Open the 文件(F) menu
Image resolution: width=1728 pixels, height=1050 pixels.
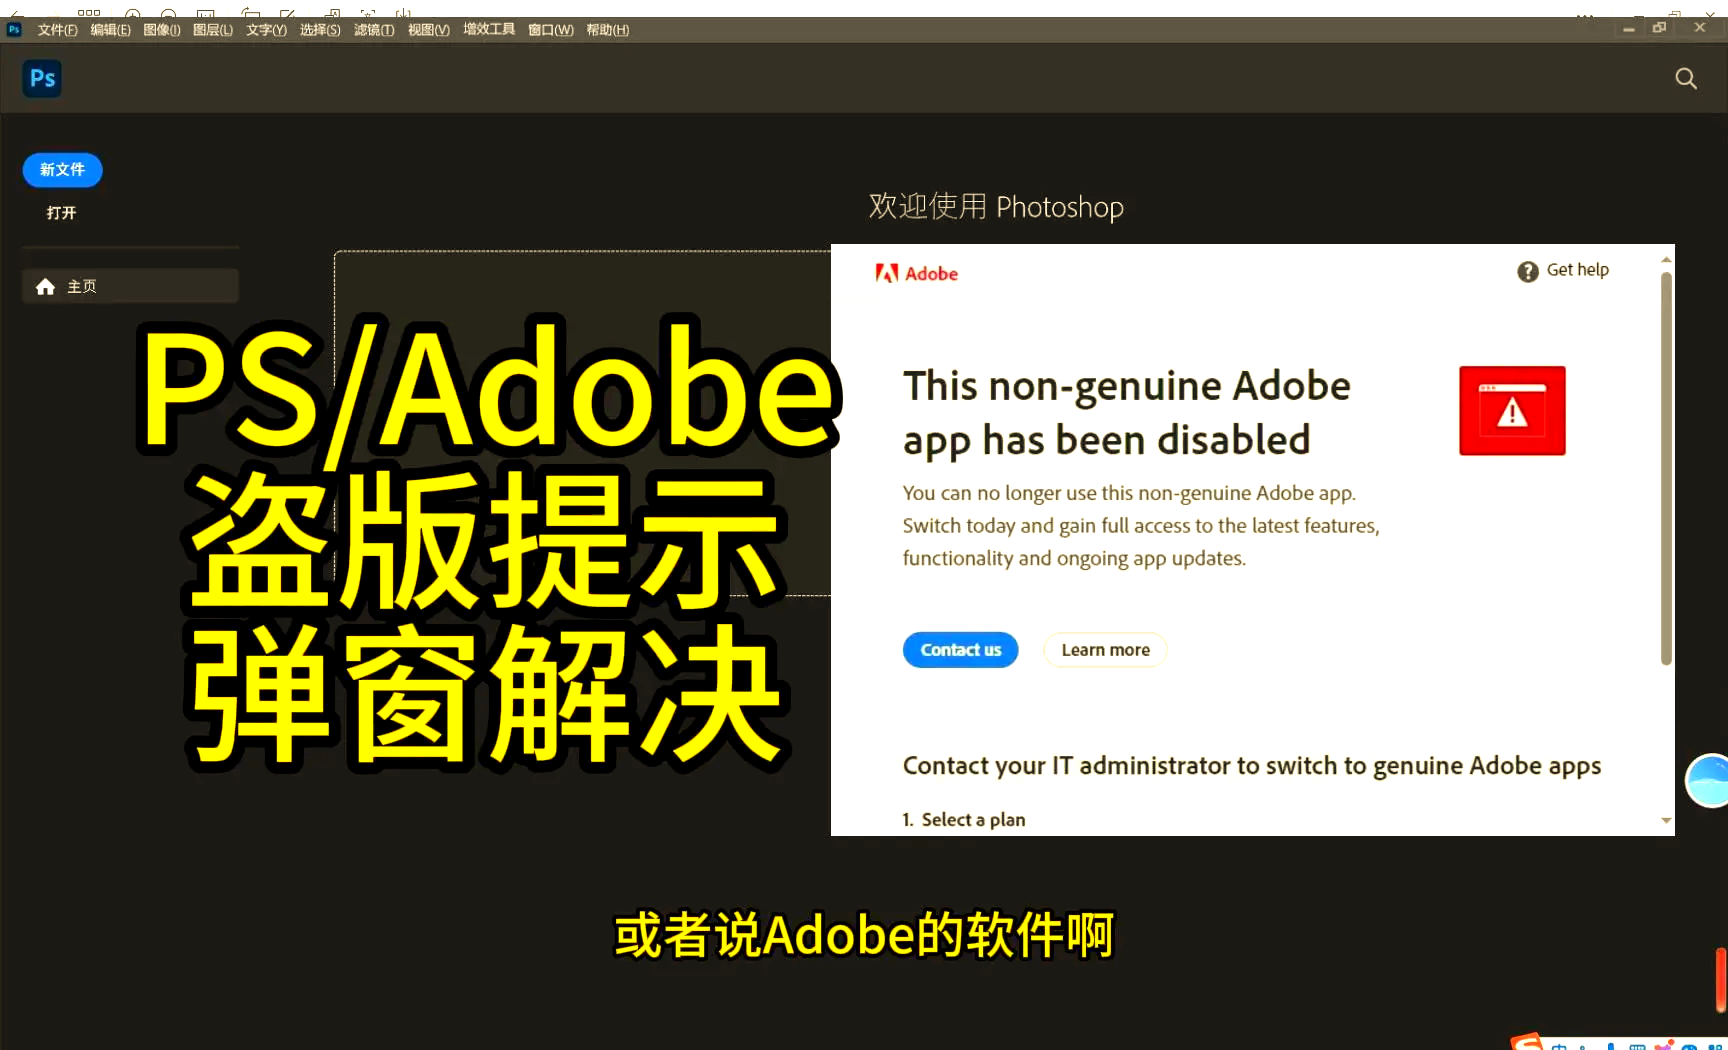point(57,30)
